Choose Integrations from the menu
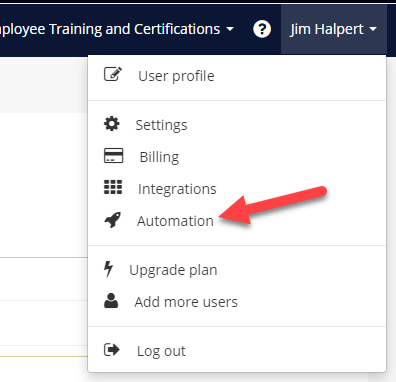Viewport: 396px width, 382px height. (237, 189)
